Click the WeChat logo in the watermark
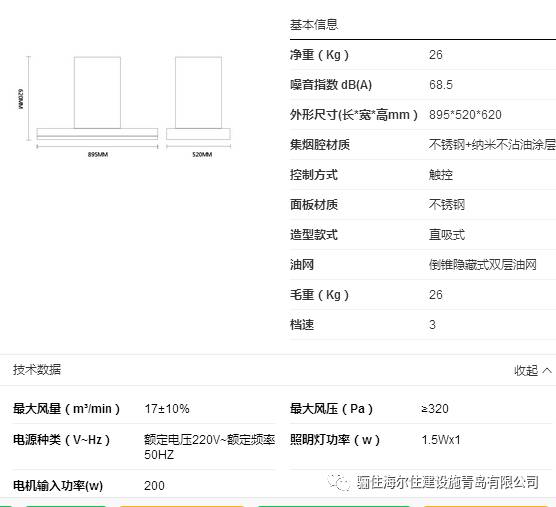This screenshot has width=556, height=507. tap(340, 482)
